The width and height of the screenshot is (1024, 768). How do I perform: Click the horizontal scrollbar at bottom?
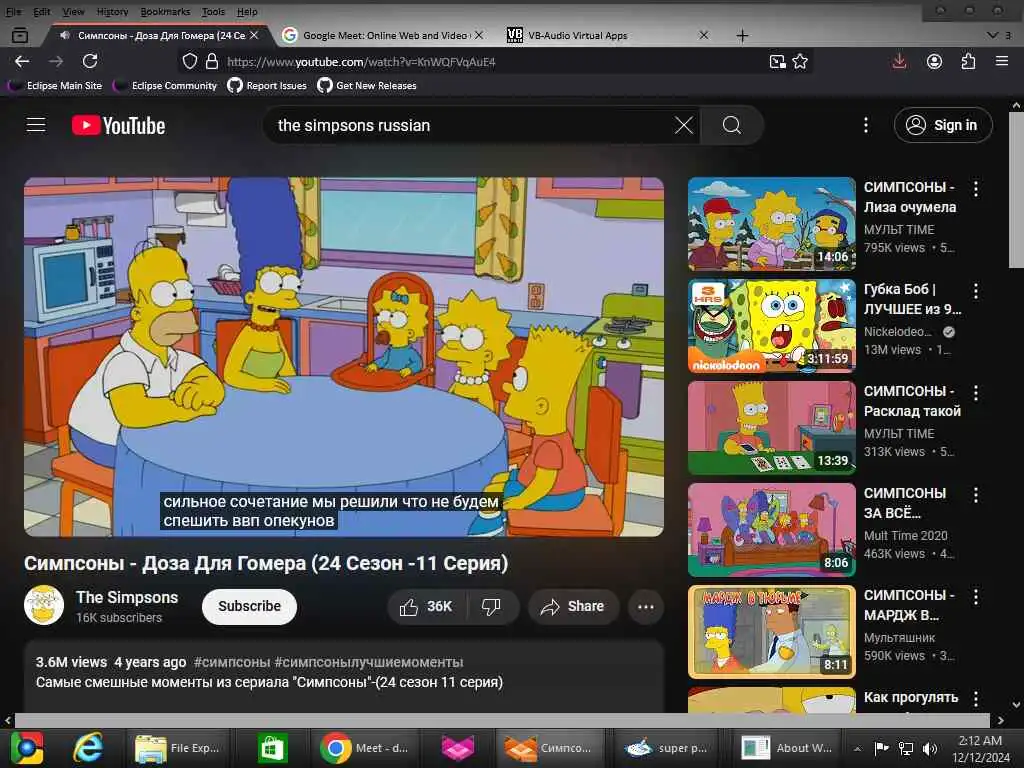pyautogui.click(x=503, y=720)
